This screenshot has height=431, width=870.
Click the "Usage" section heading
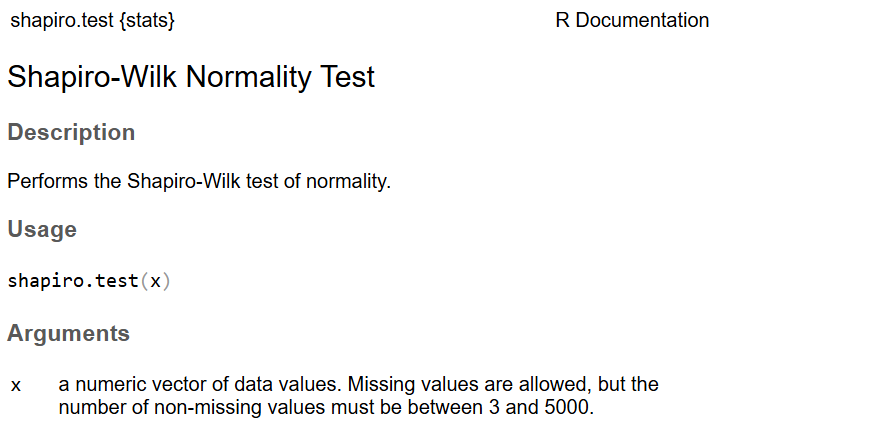(42, 229)
